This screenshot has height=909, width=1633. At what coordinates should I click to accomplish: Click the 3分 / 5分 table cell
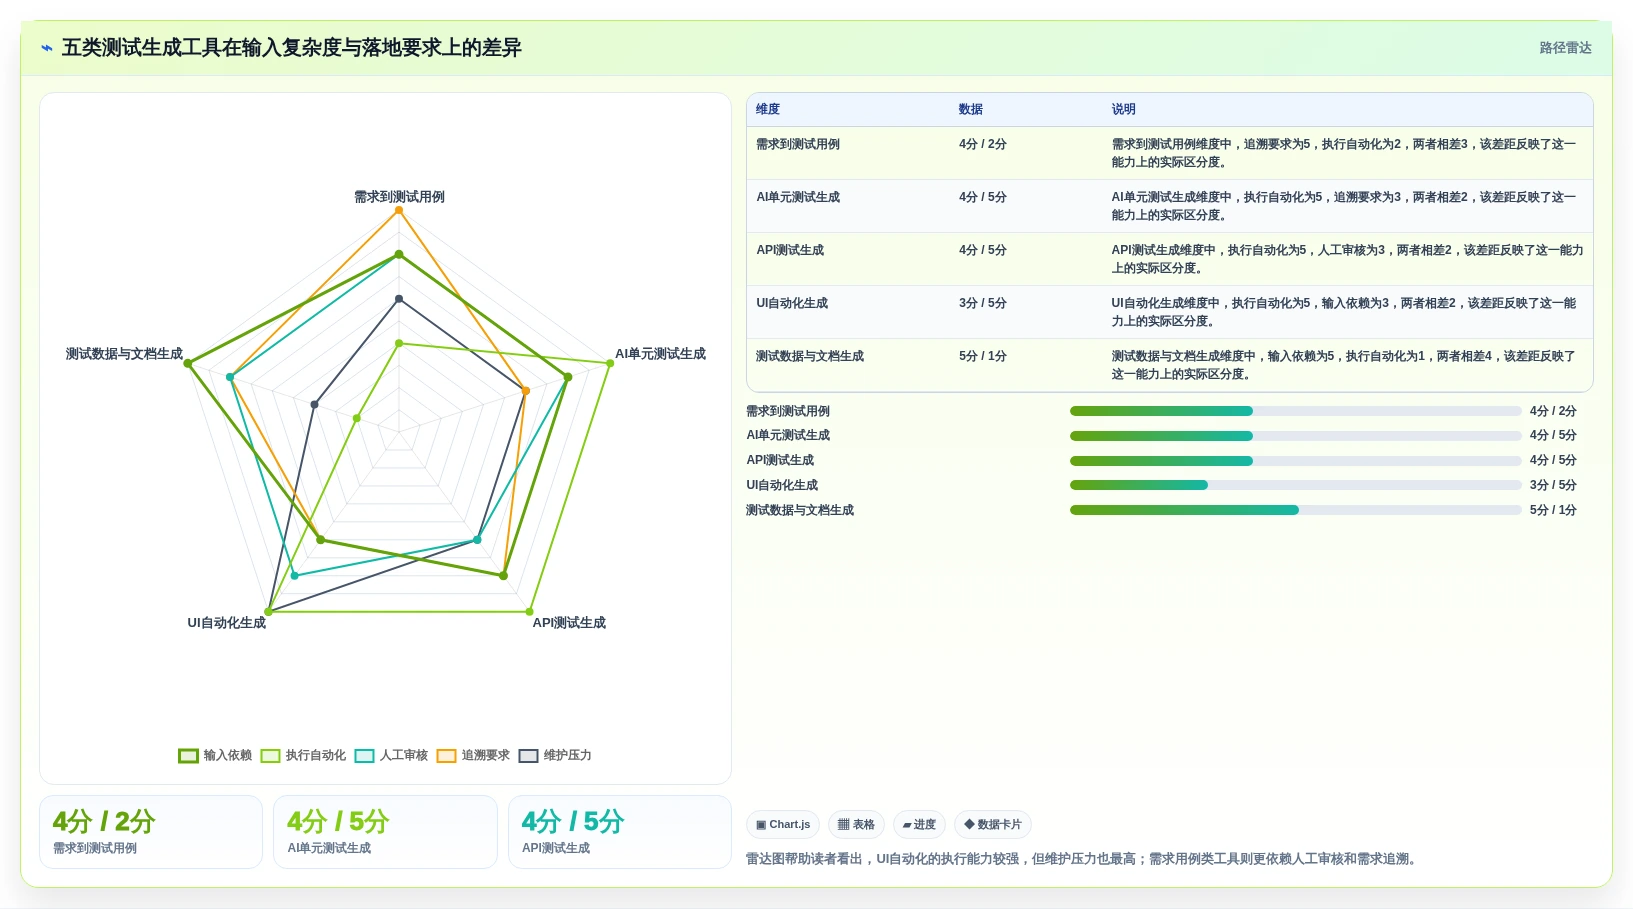(983, 303)
